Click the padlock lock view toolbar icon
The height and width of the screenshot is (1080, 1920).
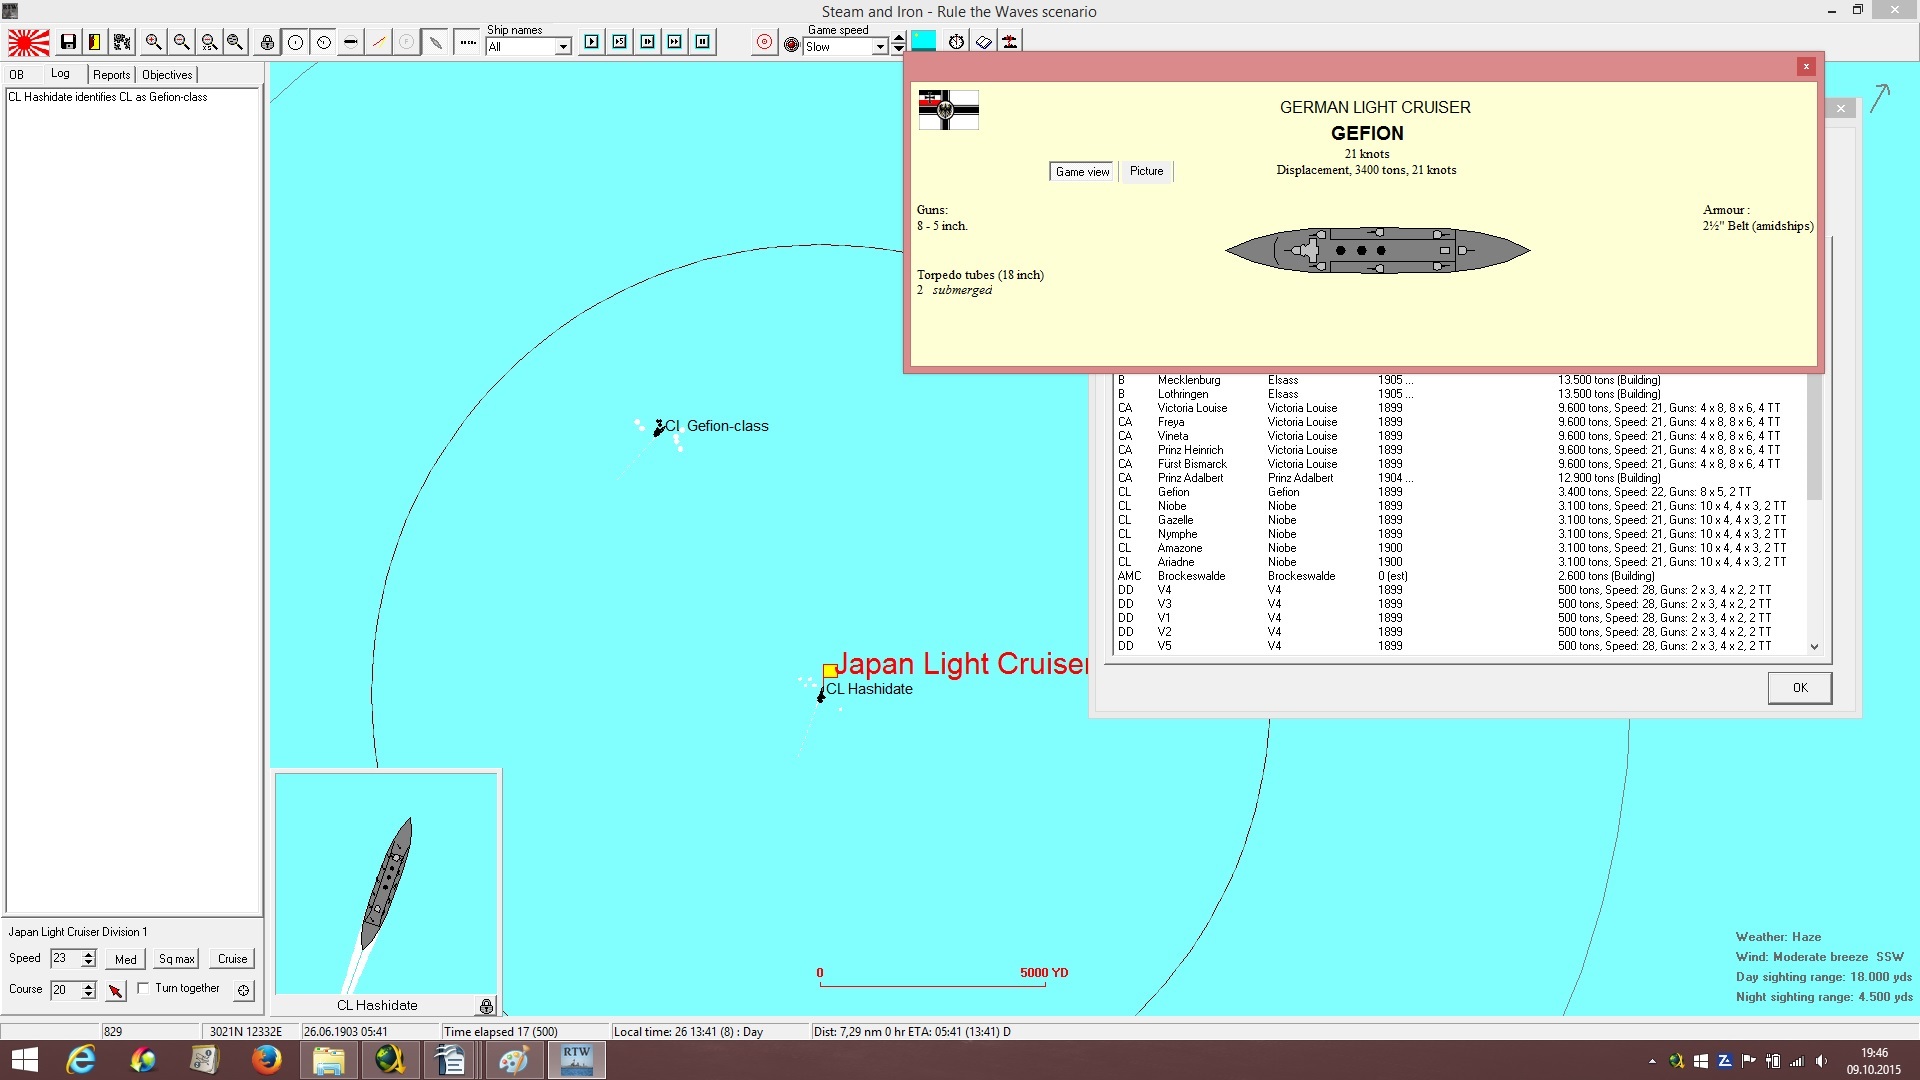(267, 42)
